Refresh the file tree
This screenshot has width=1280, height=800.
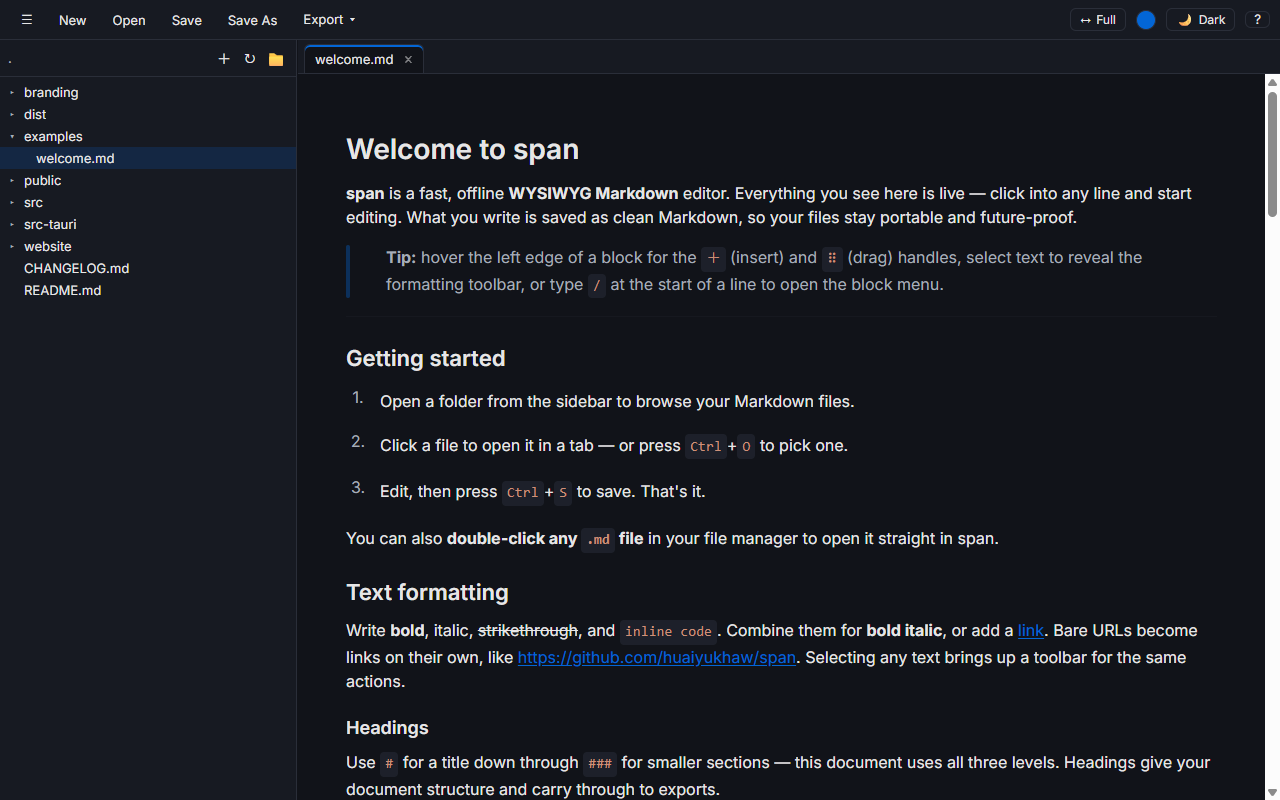[250, 59]
